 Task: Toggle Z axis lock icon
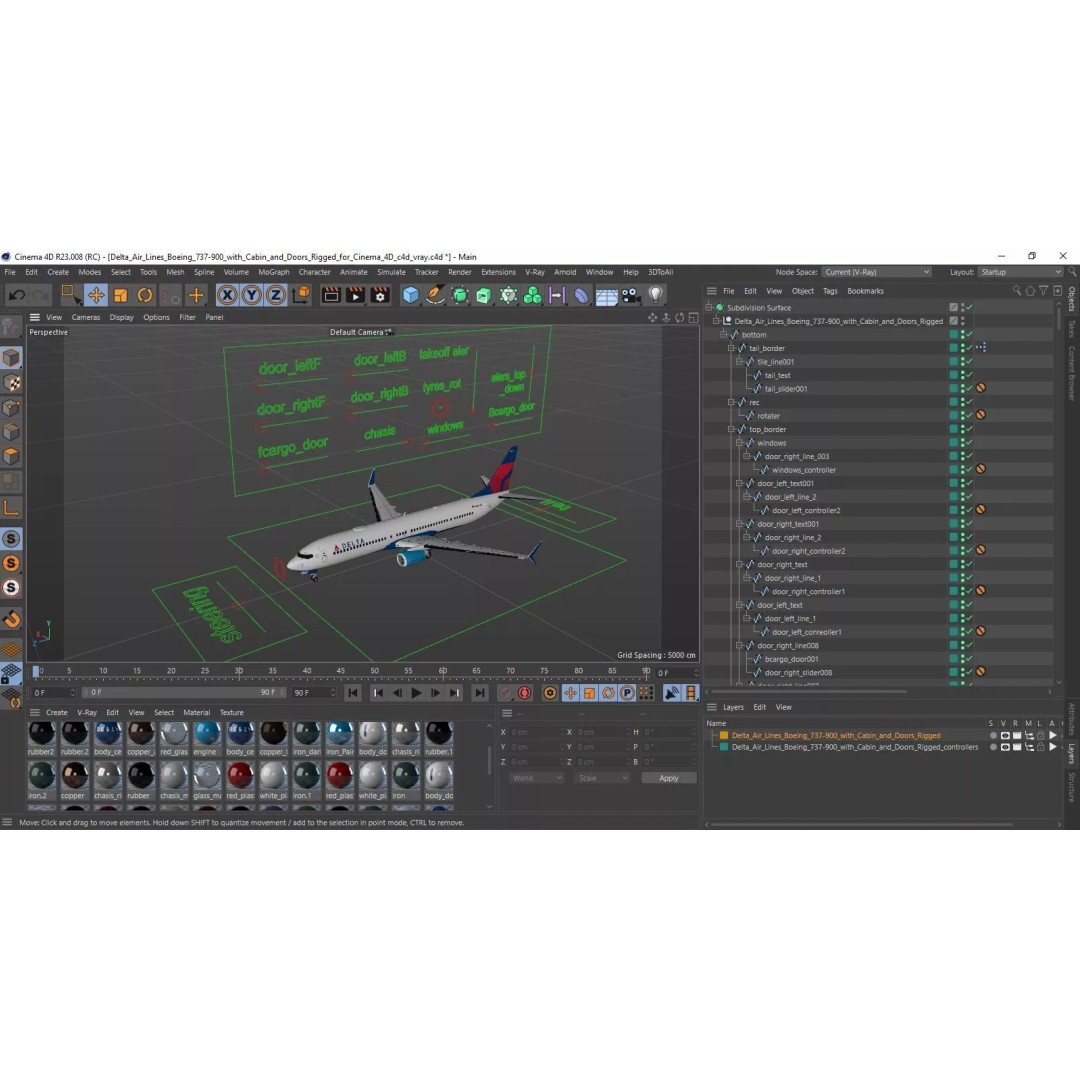click(x=276, y=295)
